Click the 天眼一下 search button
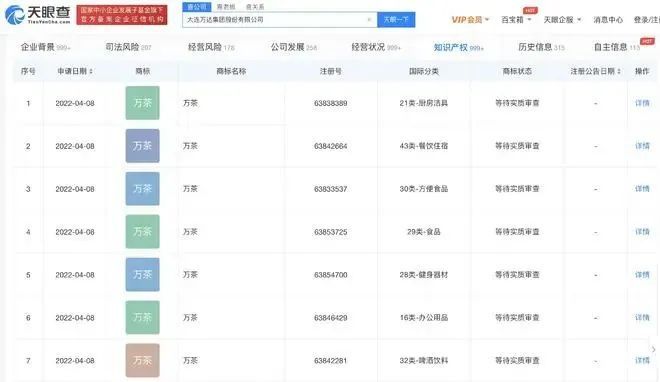The width and height of the screenshot is (660, 382). (x=396, y=20)
